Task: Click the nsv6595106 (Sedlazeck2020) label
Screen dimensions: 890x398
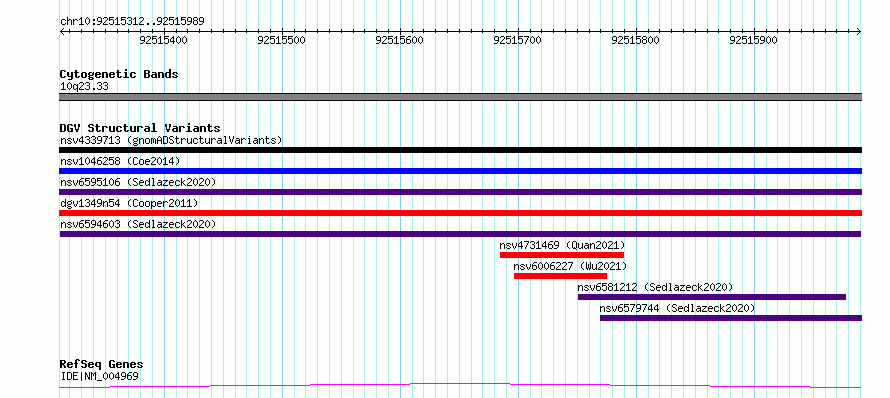Action: tap(138, 182)
